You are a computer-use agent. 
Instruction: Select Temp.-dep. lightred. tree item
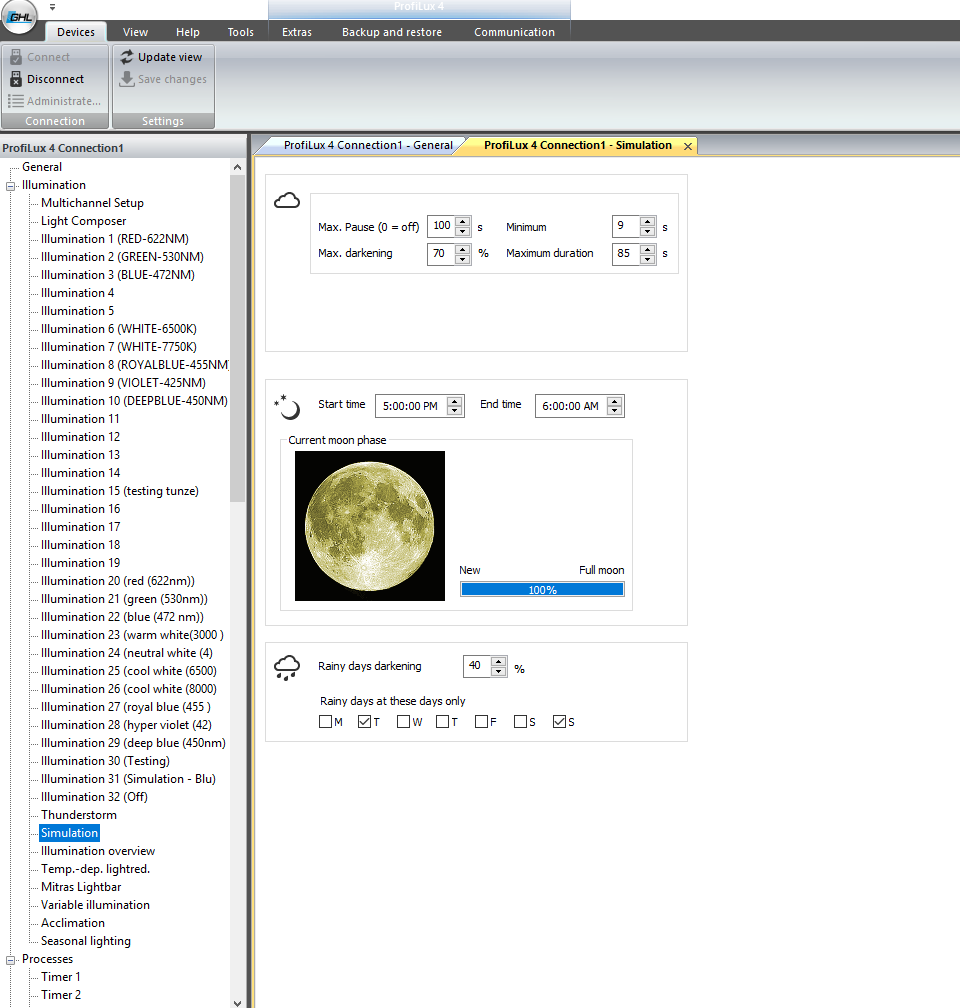click(x=95, y=868)
